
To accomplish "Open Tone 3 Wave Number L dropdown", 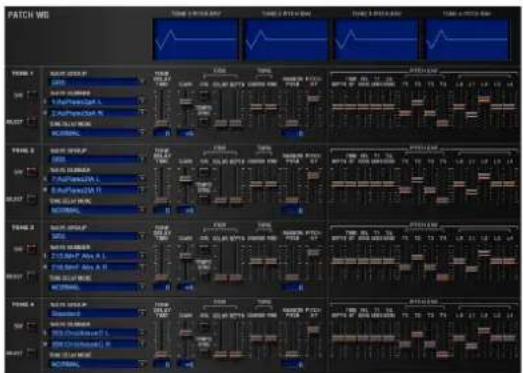I will 97,256.
